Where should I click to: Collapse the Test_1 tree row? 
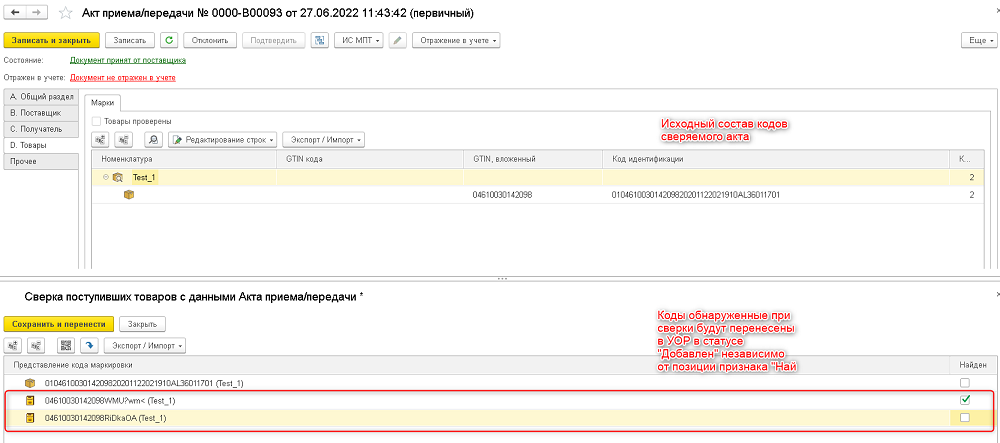[x=106, y=178]
